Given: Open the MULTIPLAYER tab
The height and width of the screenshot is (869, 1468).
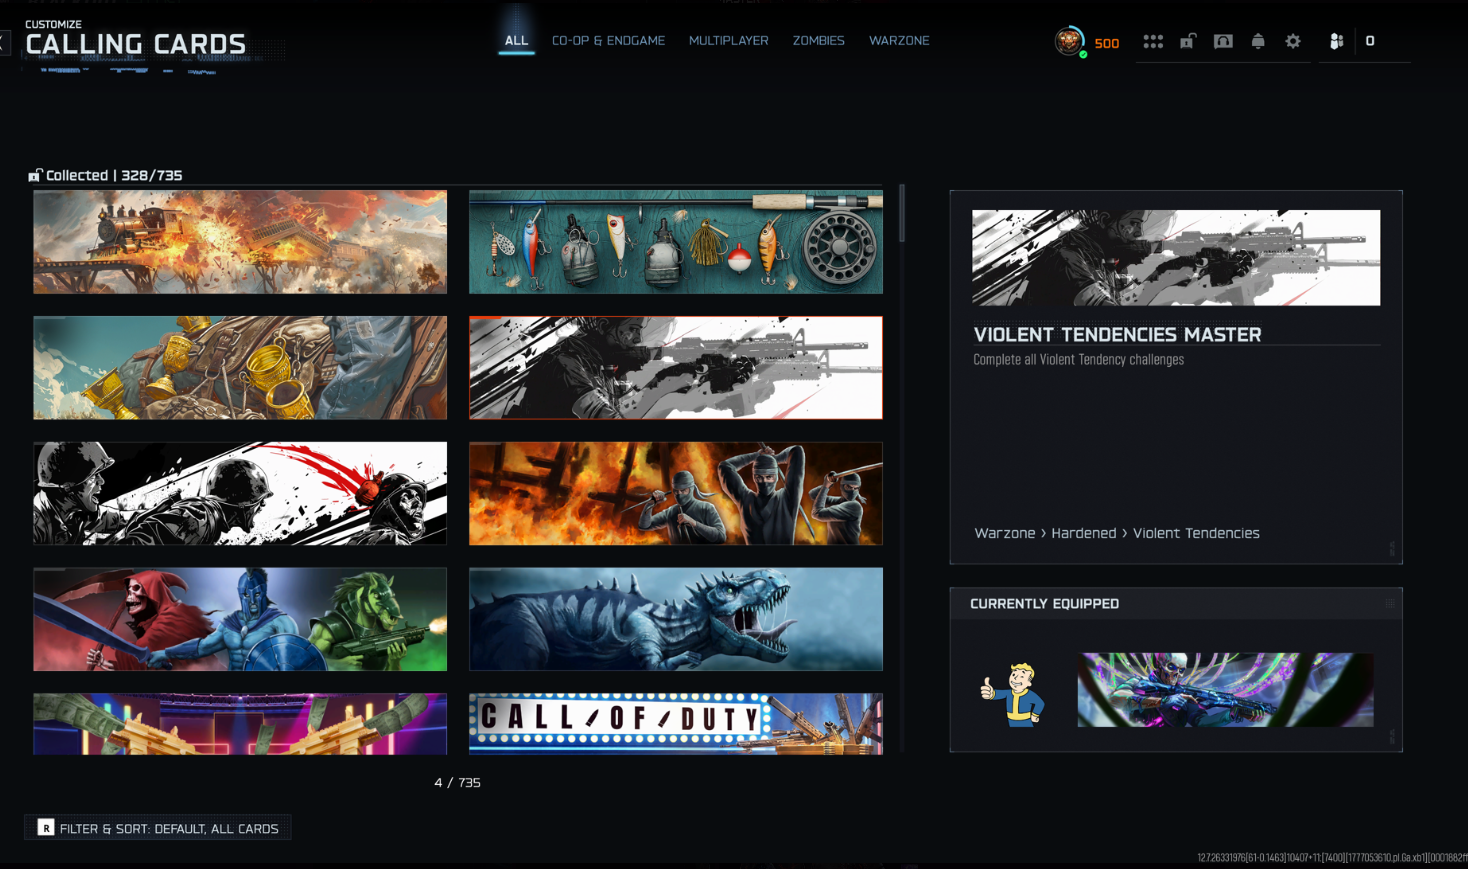Looking at the screenshot, I should tap(729, 41).
